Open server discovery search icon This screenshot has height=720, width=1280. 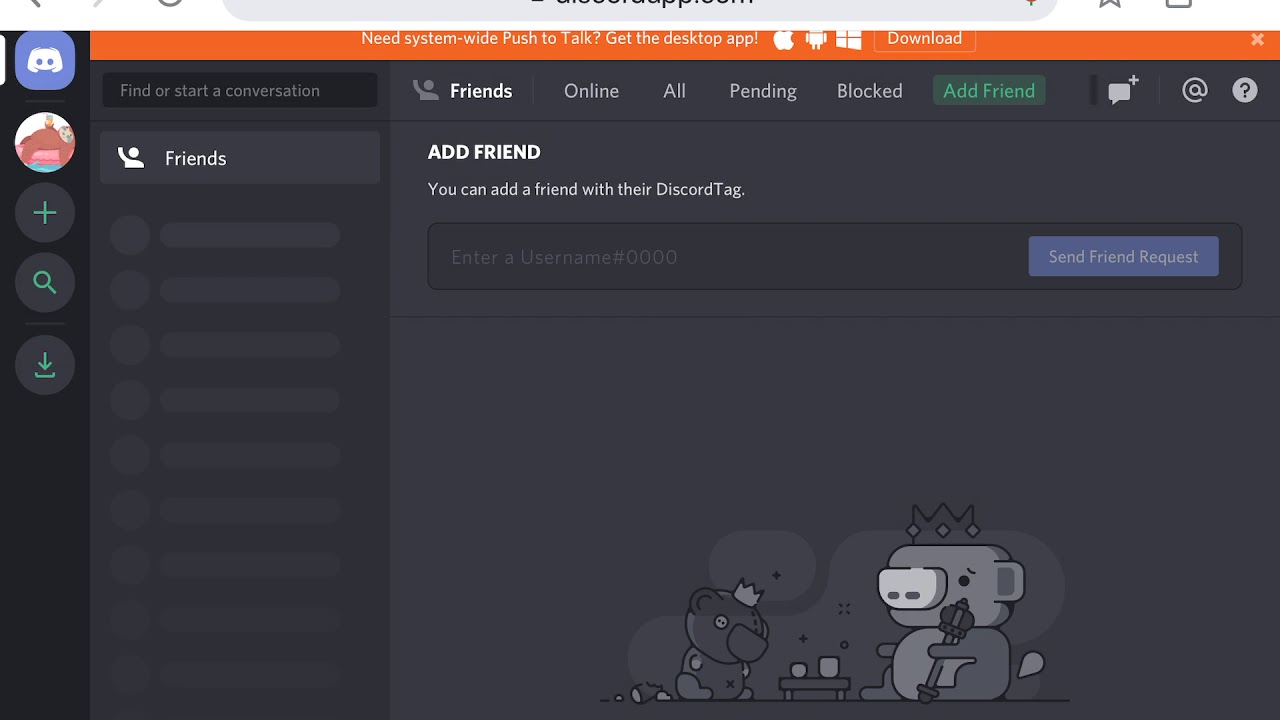[x=45, y=283]
